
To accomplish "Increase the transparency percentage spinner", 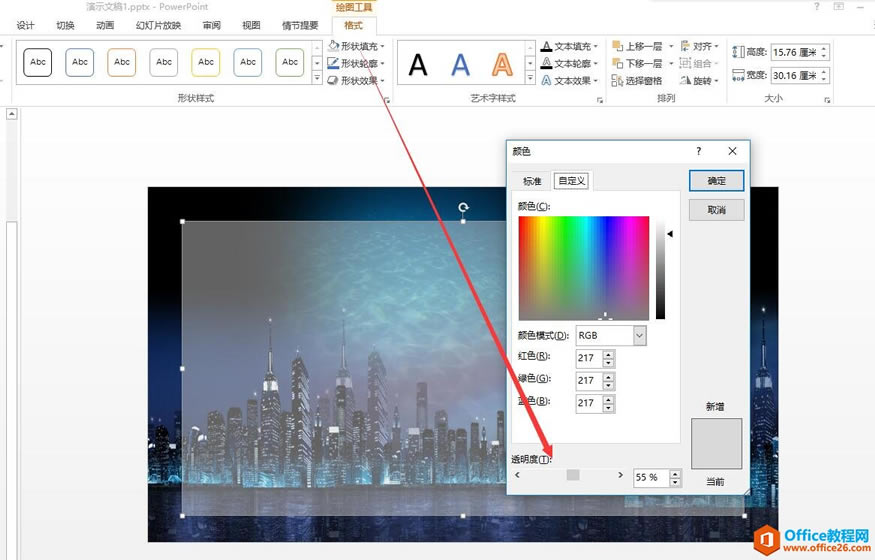I will coord(676,474).
